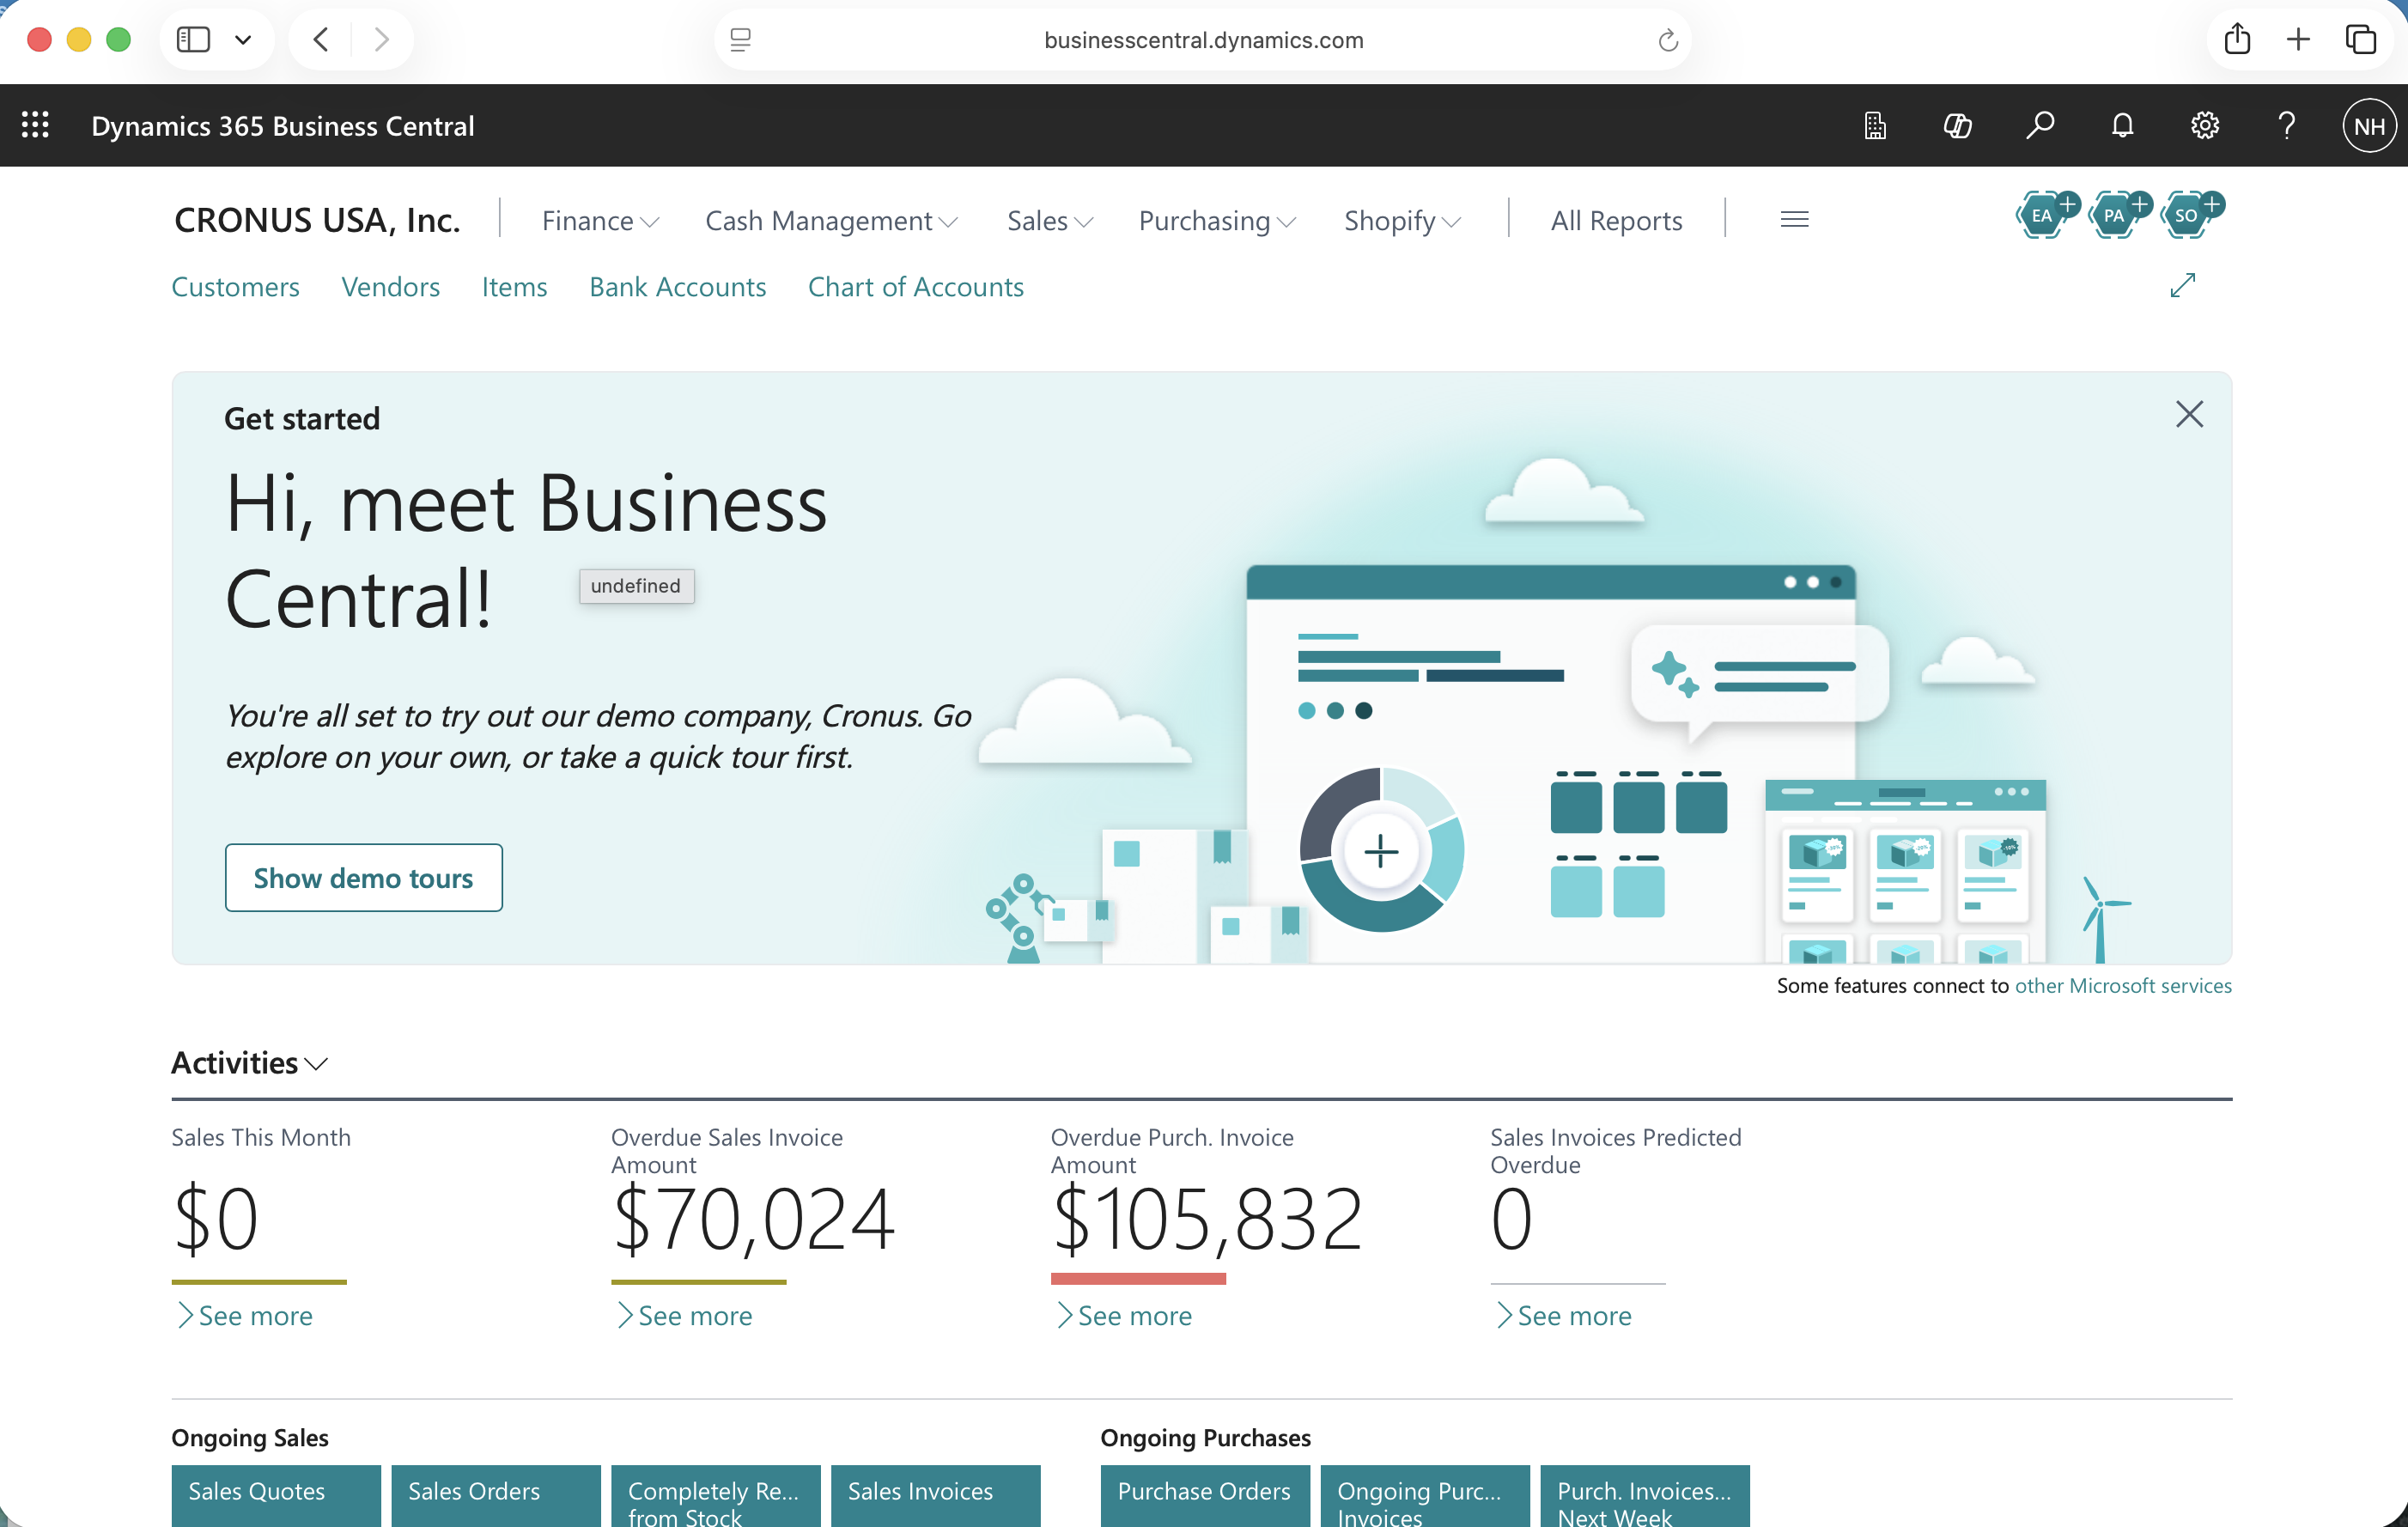See more under Sales Invoices Predicted Overdue

tap(1564, 1315)
